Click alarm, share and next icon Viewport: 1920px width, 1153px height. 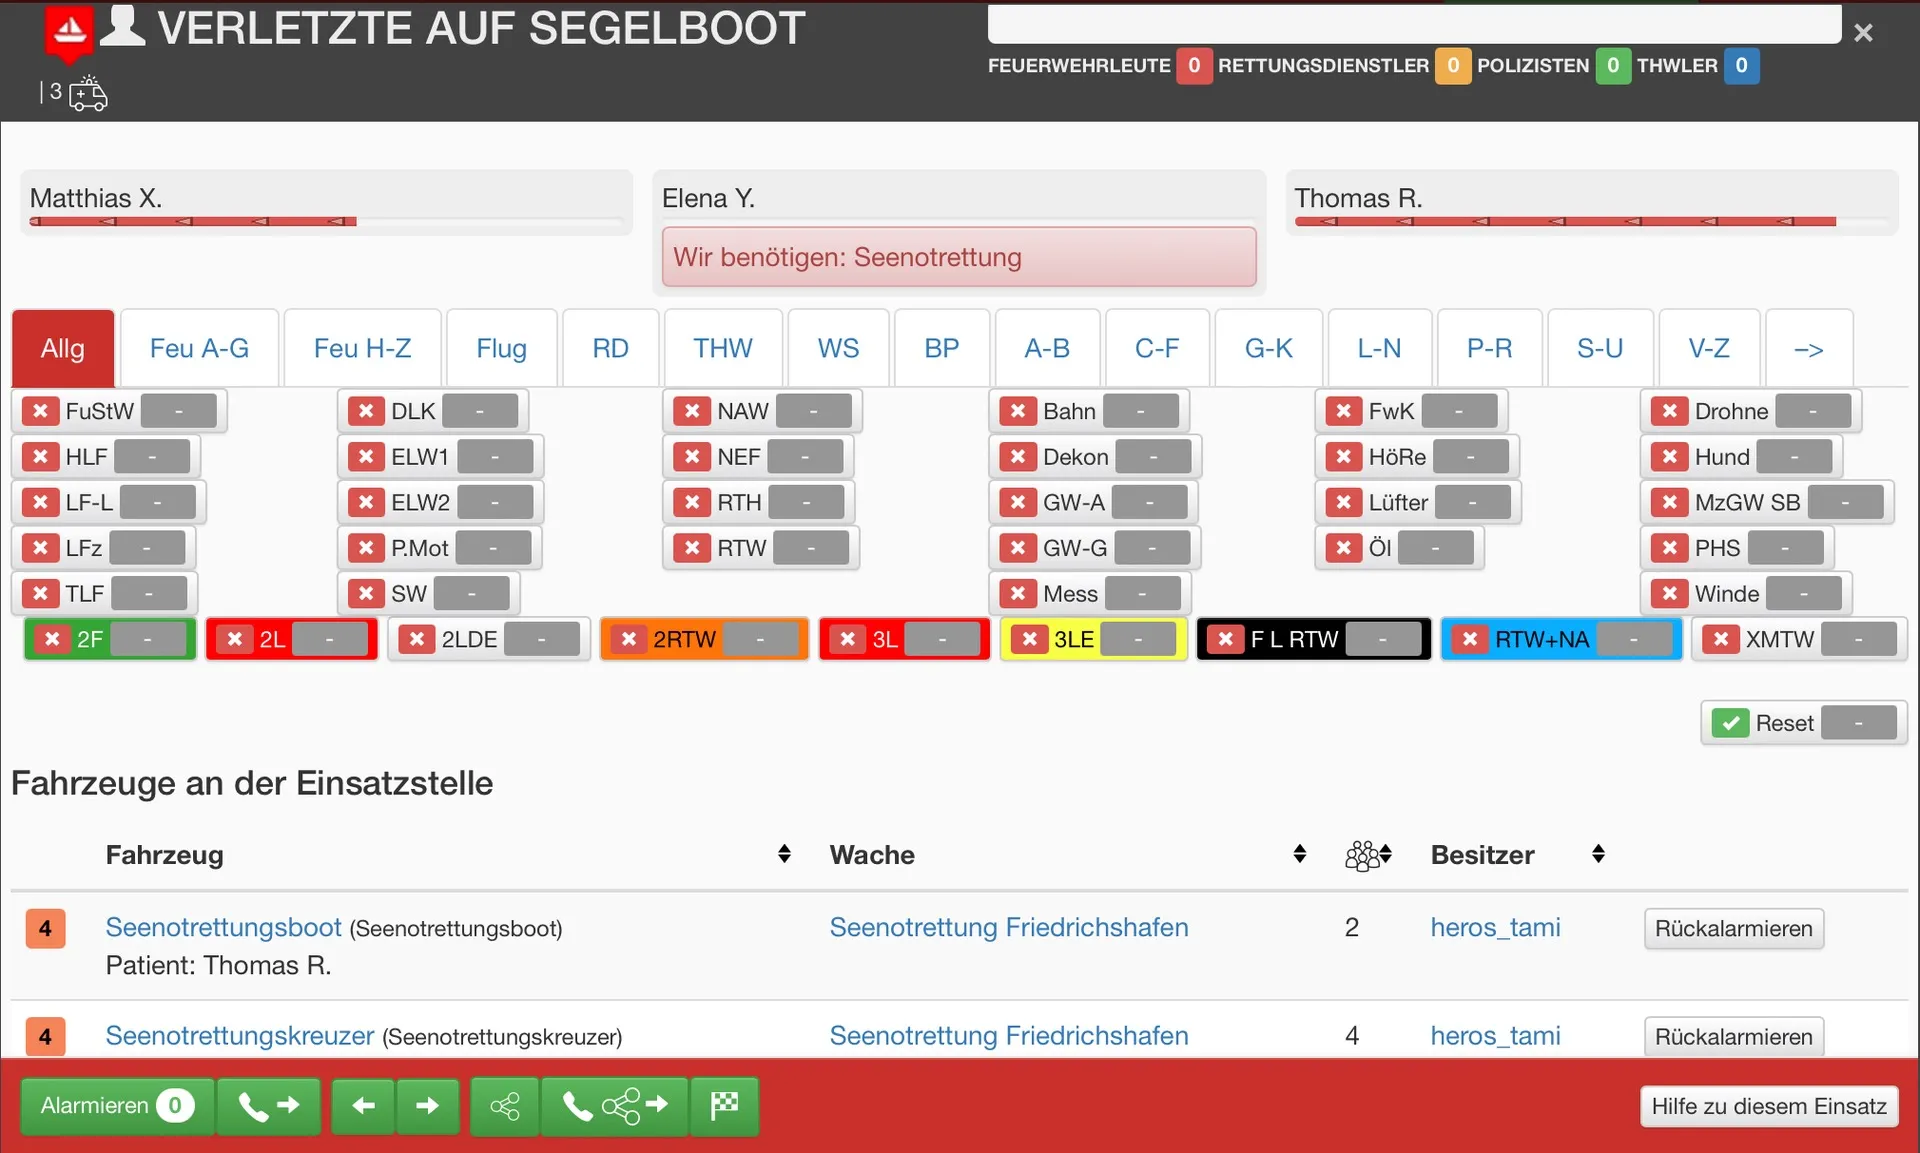click(614, 1106)
